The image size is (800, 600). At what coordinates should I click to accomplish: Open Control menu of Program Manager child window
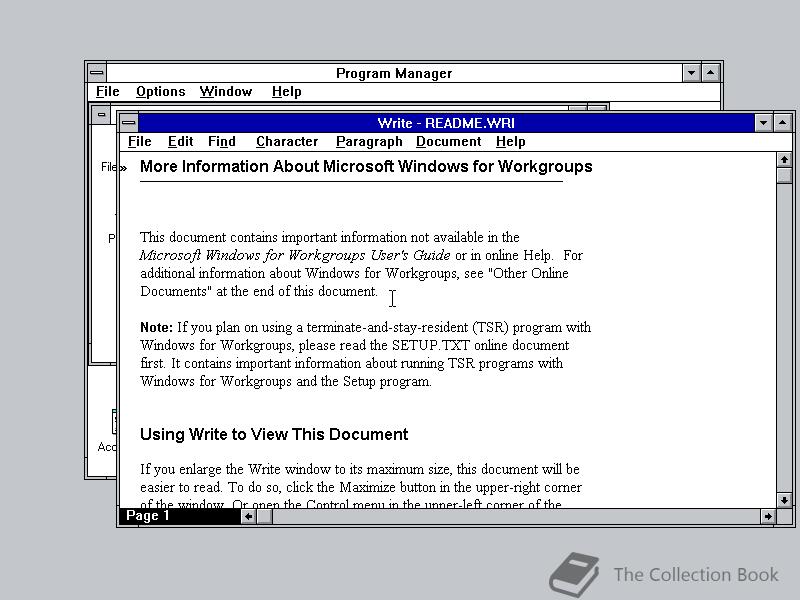[x=102, y=115]
